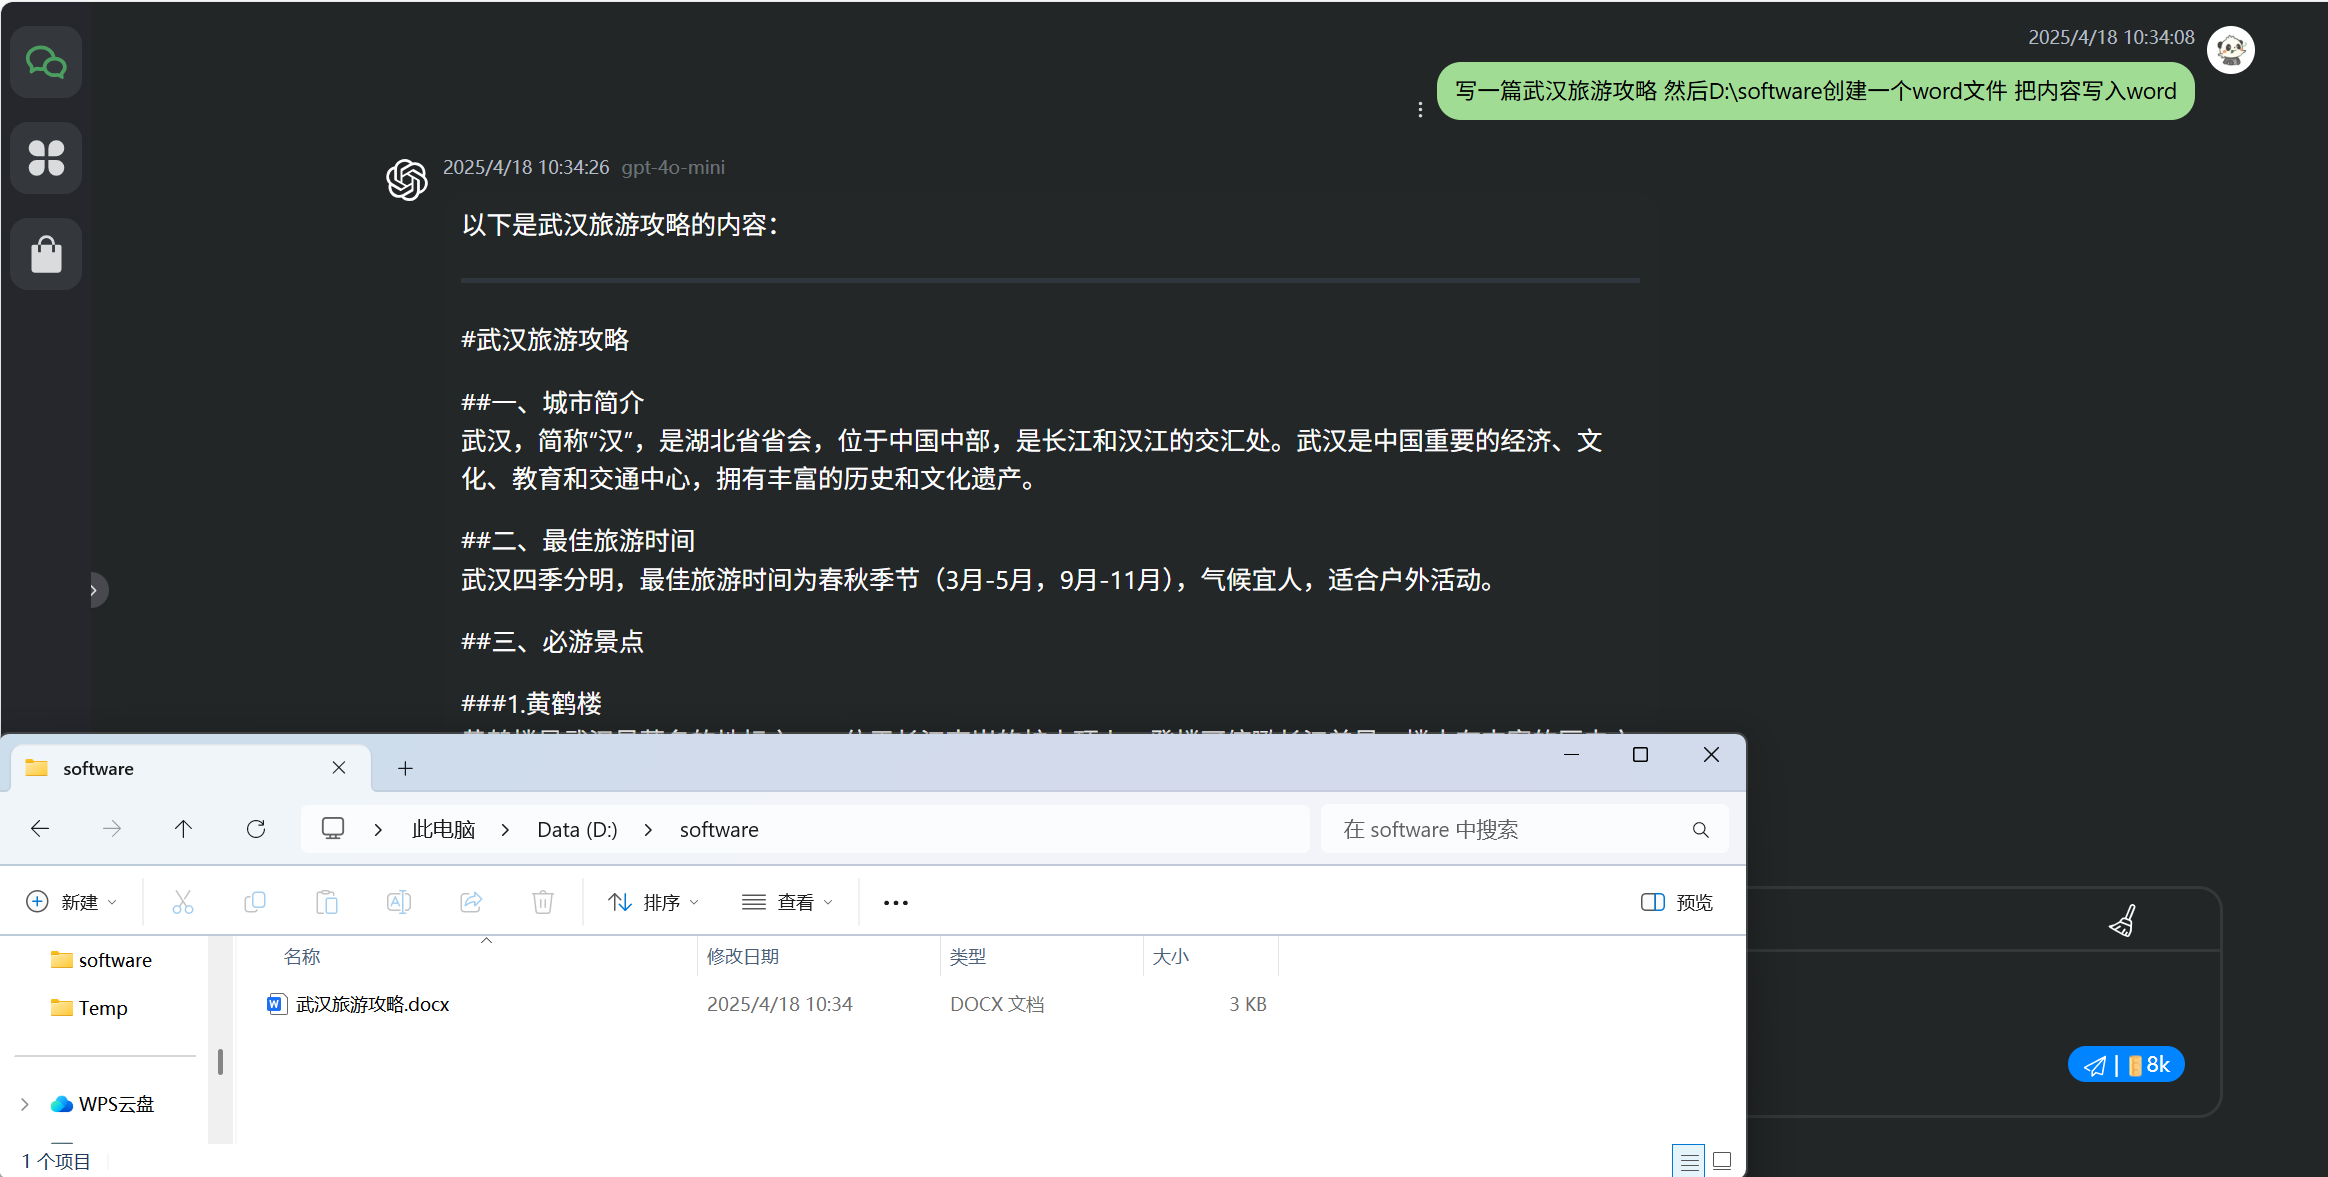Click the Cut scissors icon
This screenshot has width=2328, height=1177.
click(183, 902)
